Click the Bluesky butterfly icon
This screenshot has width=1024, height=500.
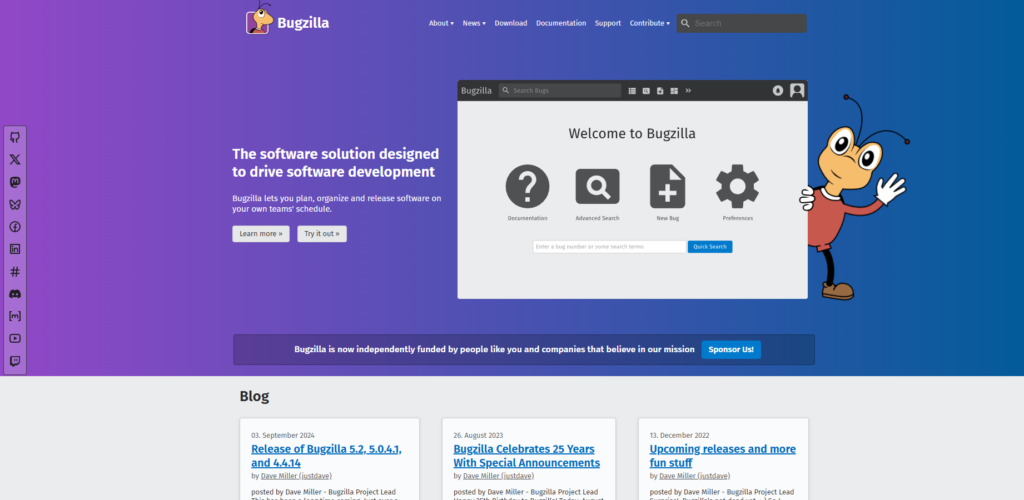[15, 204]
